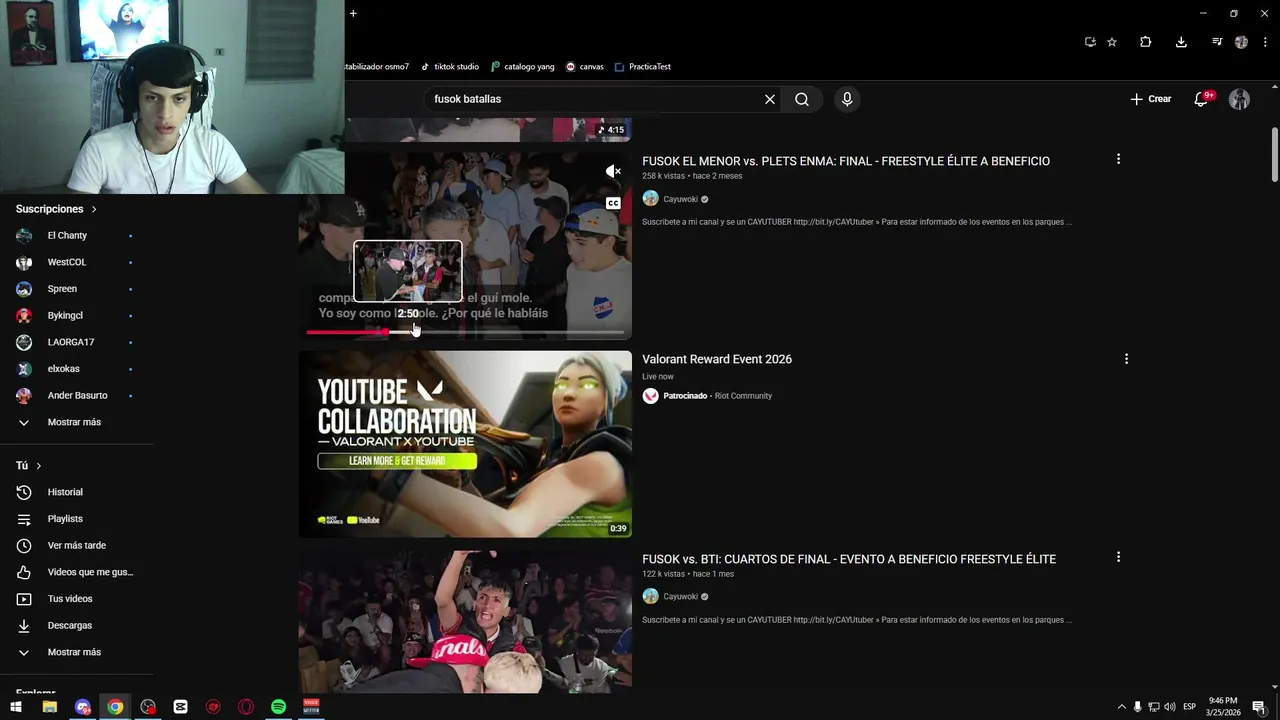Open the canvas bookmark
Screen dimensions: 1280x720
coord(584,66)
